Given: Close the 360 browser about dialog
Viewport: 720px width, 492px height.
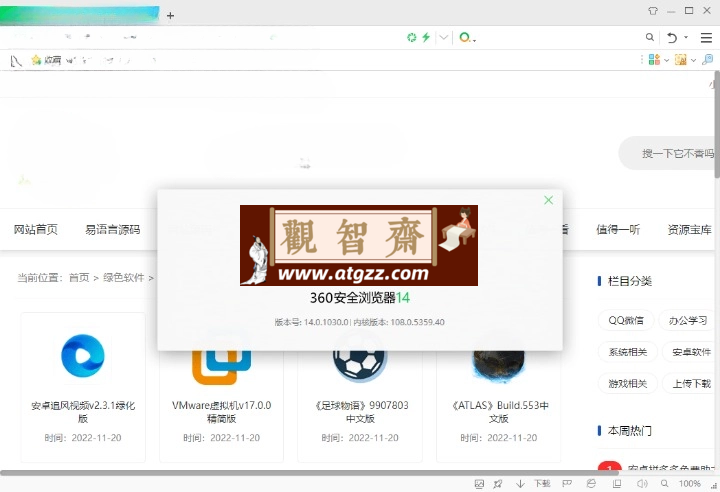Looking at the screenshot, I should (x=548, y=200).
